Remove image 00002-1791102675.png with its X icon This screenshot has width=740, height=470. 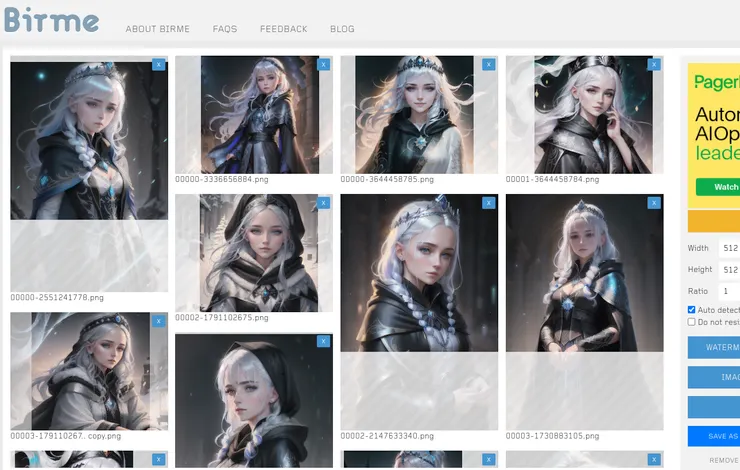[x=323, y=203]
